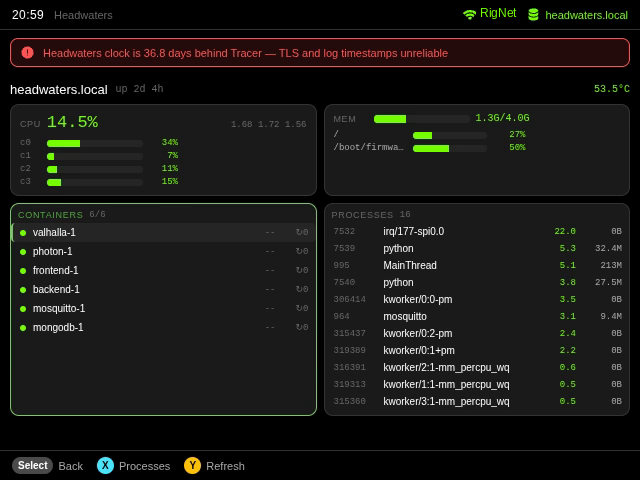Viewport: 640px width, 480px height.
Task: Click the 213M memory value of MainThread
Action: [611, 265]
